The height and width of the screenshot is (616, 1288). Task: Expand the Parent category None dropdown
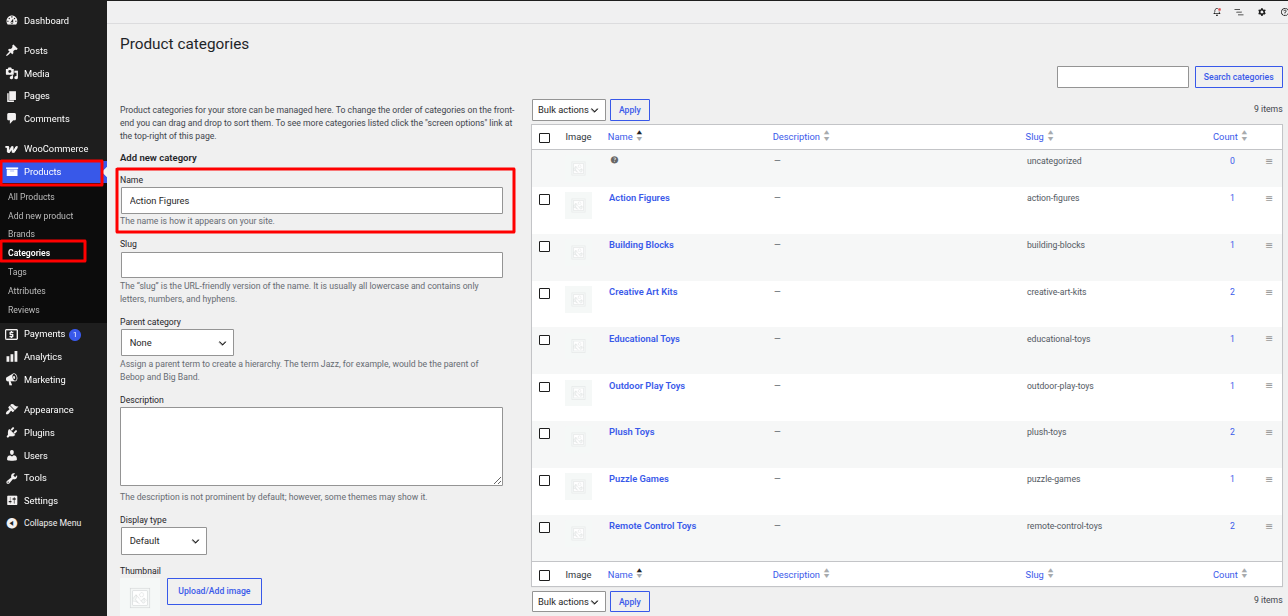pos(177,343)
